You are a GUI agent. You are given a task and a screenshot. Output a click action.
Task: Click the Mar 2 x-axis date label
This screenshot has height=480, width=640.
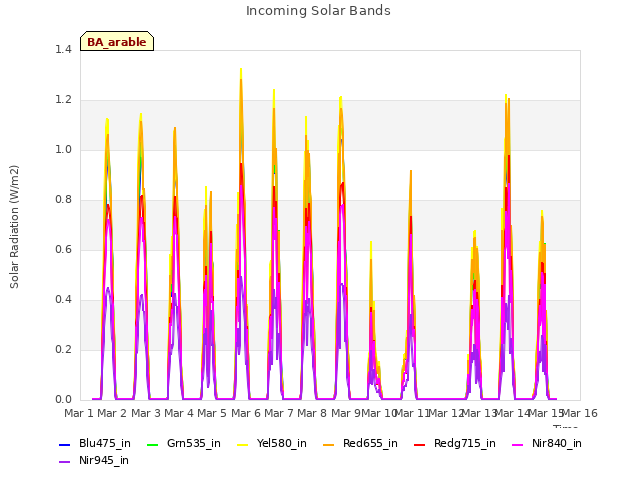(112, 413)
